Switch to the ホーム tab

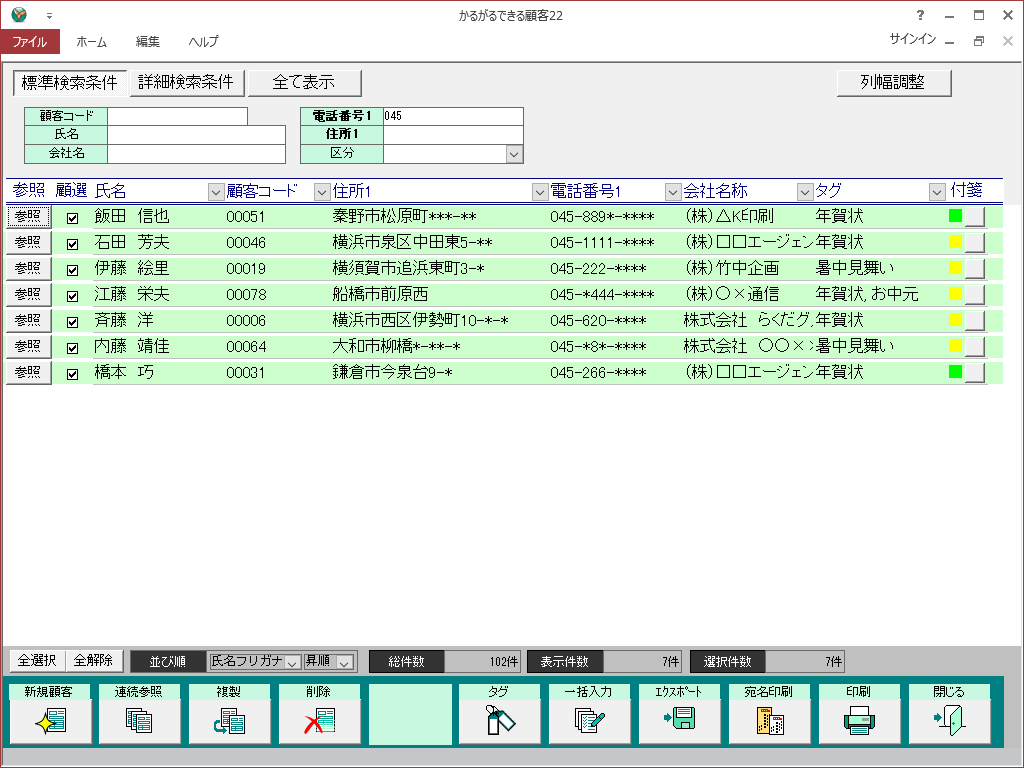[91, 41]
